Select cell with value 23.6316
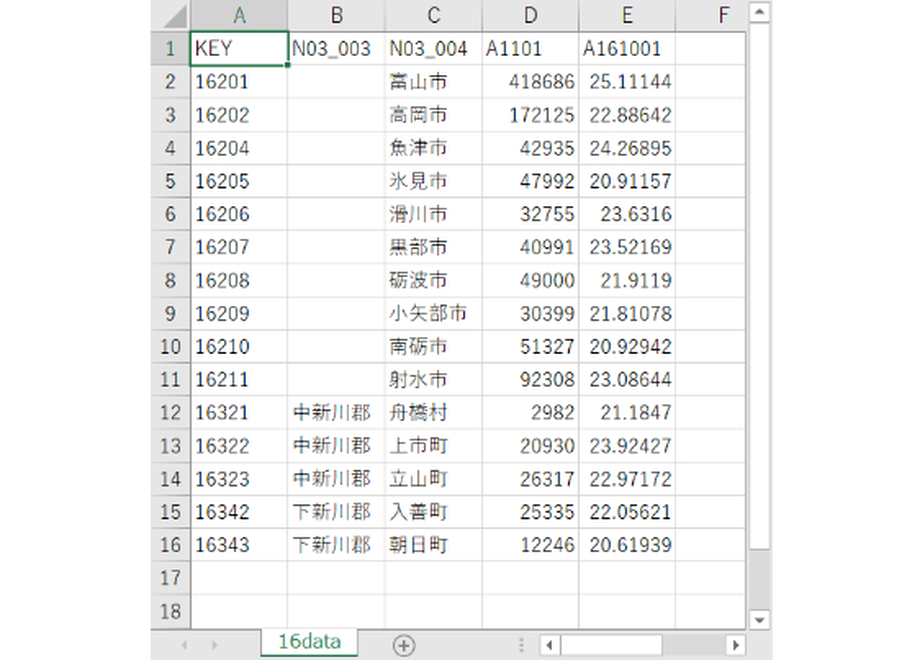Viewport: 924px width, 660px height. pyautogui.click(x=627, y=214)
